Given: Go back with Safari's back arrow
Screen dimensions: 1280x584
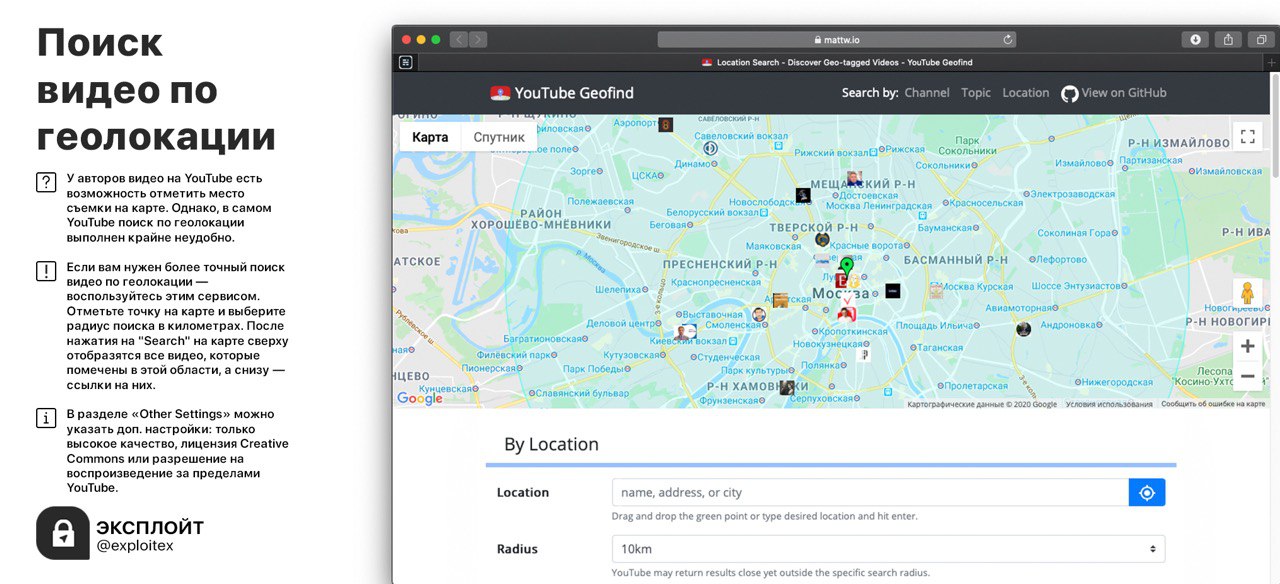Looking at the screenshot, I should [458, 40].
